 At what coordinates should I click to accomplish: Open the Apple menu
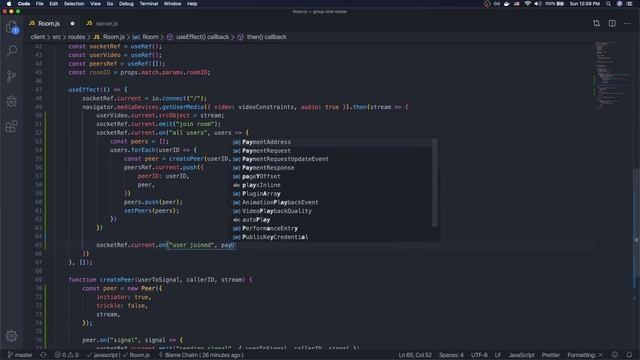9,4
